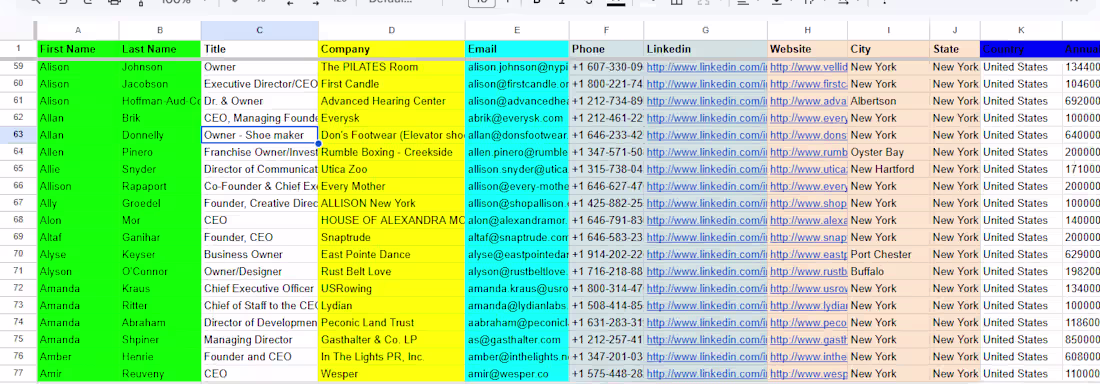Select first name 'Allie' cell
The image size is (1100, 384).
(x=78, y=169)
